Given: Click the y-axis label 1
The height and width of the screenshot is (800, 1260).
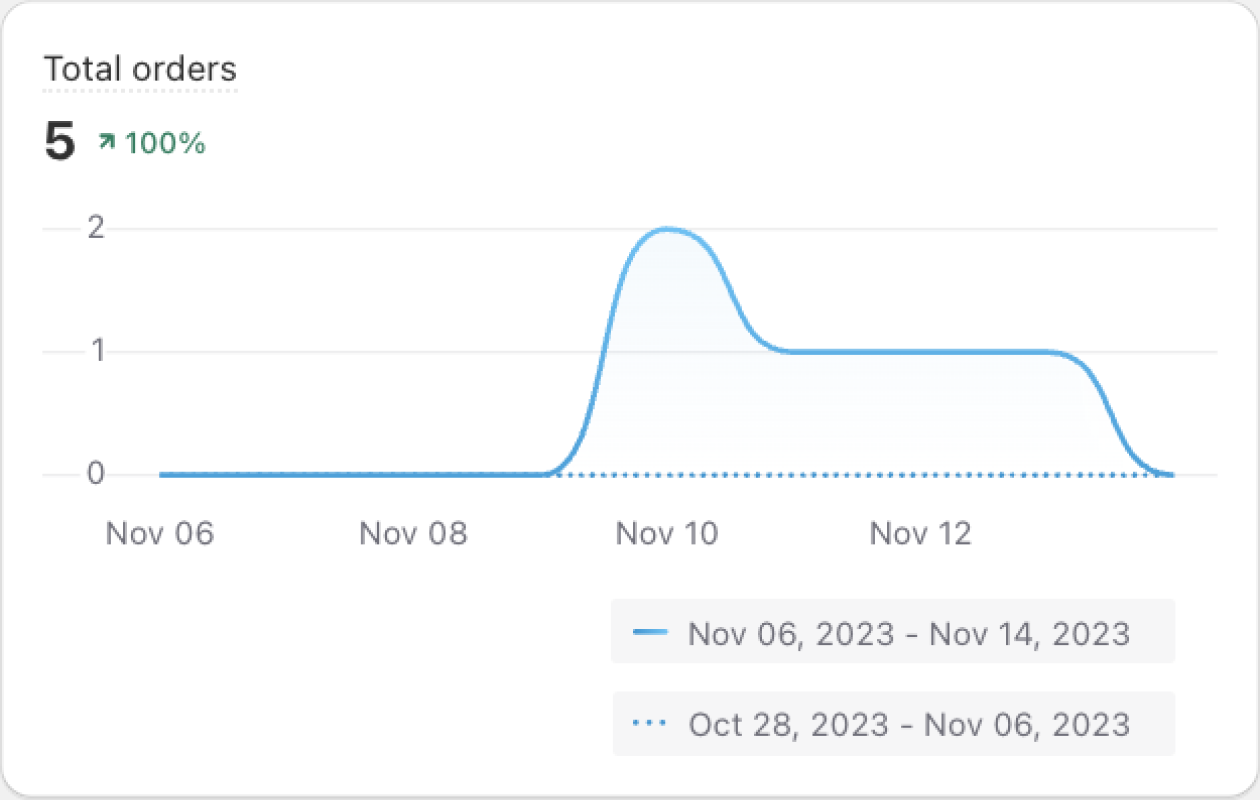Looking at the screenshot, I should click(x=97, y=351).
